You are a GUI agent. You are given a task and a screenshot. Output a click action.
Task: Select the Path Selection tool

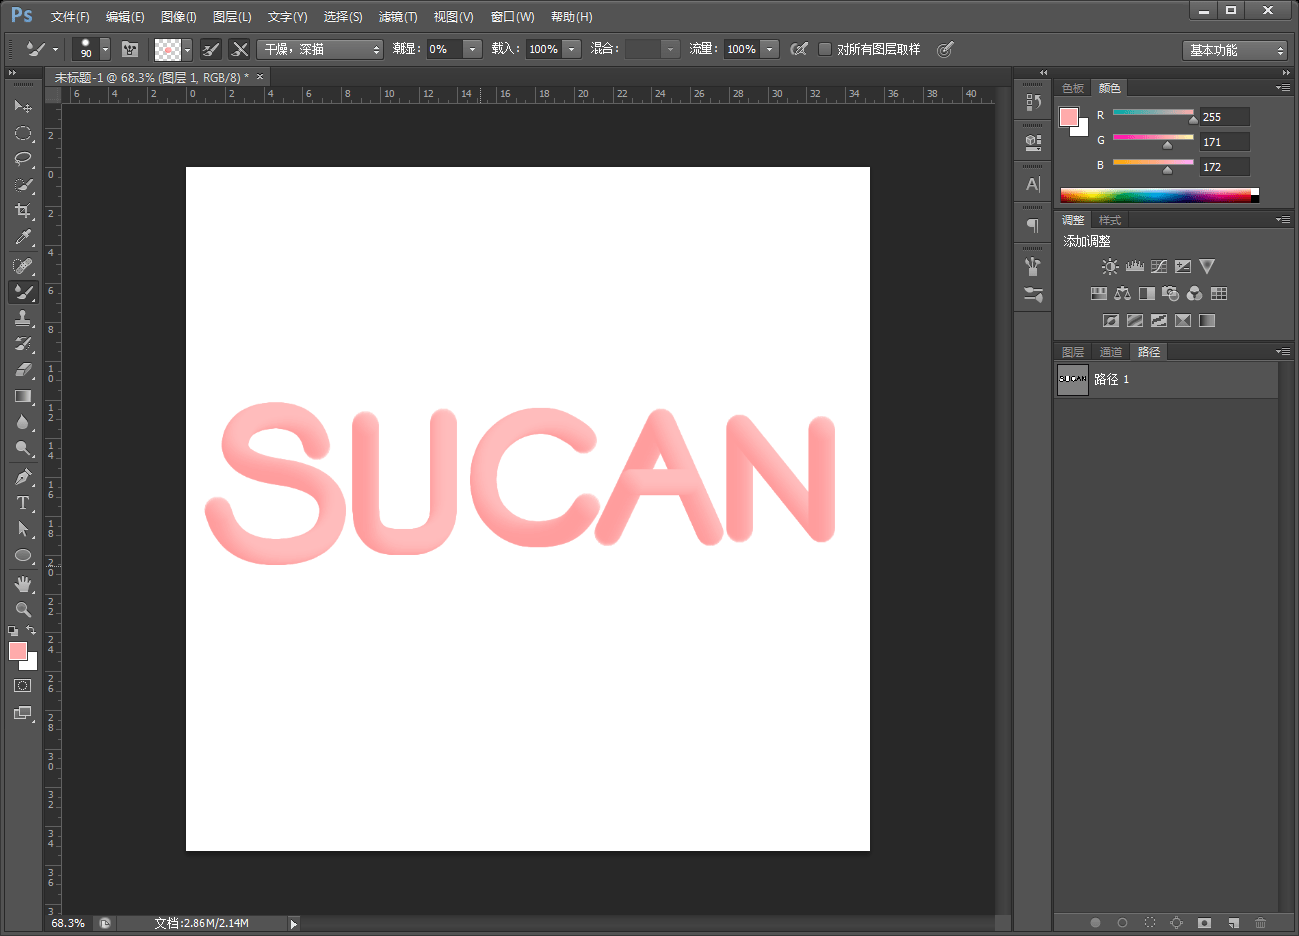coord(23,529)
